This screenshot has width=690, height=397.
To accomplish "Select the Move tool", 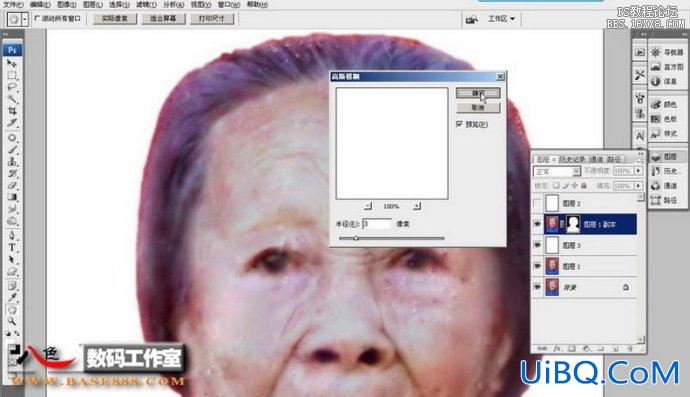I will coord(12,64).
